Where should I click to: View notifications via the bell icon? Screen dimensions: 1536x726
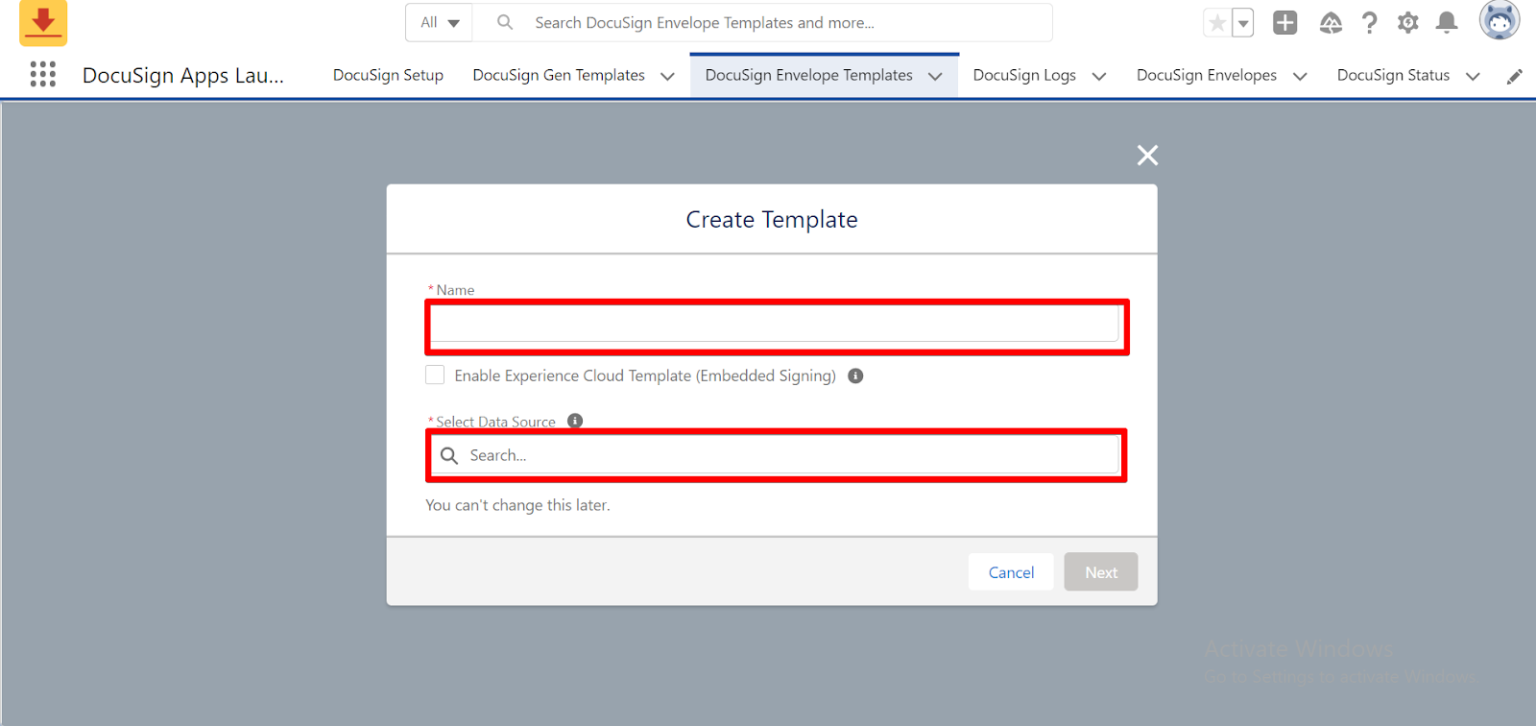click(x=1447, y=22)
